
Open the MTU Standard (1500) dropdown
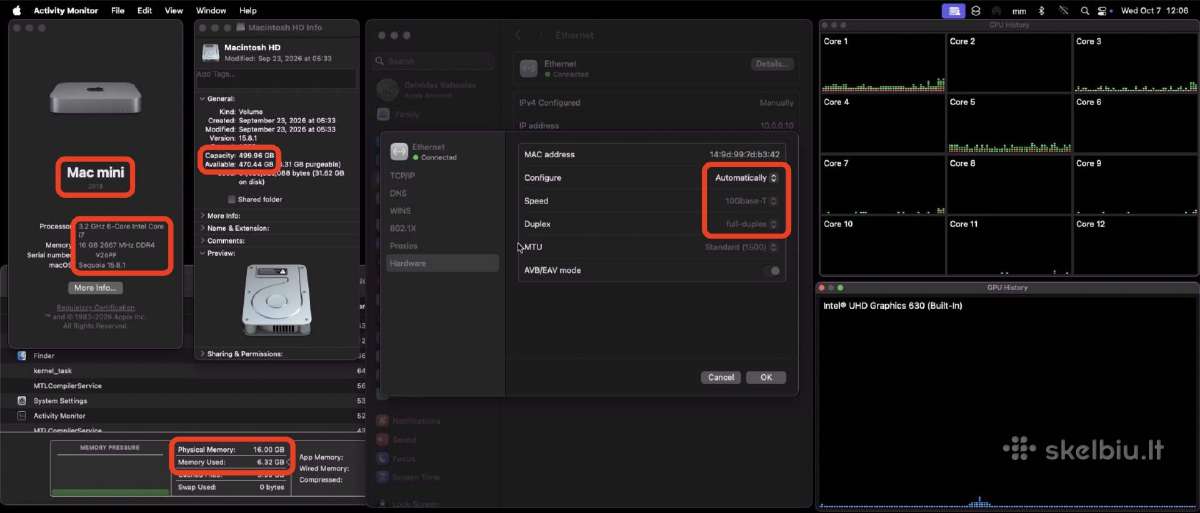click(x=741, y=247)
